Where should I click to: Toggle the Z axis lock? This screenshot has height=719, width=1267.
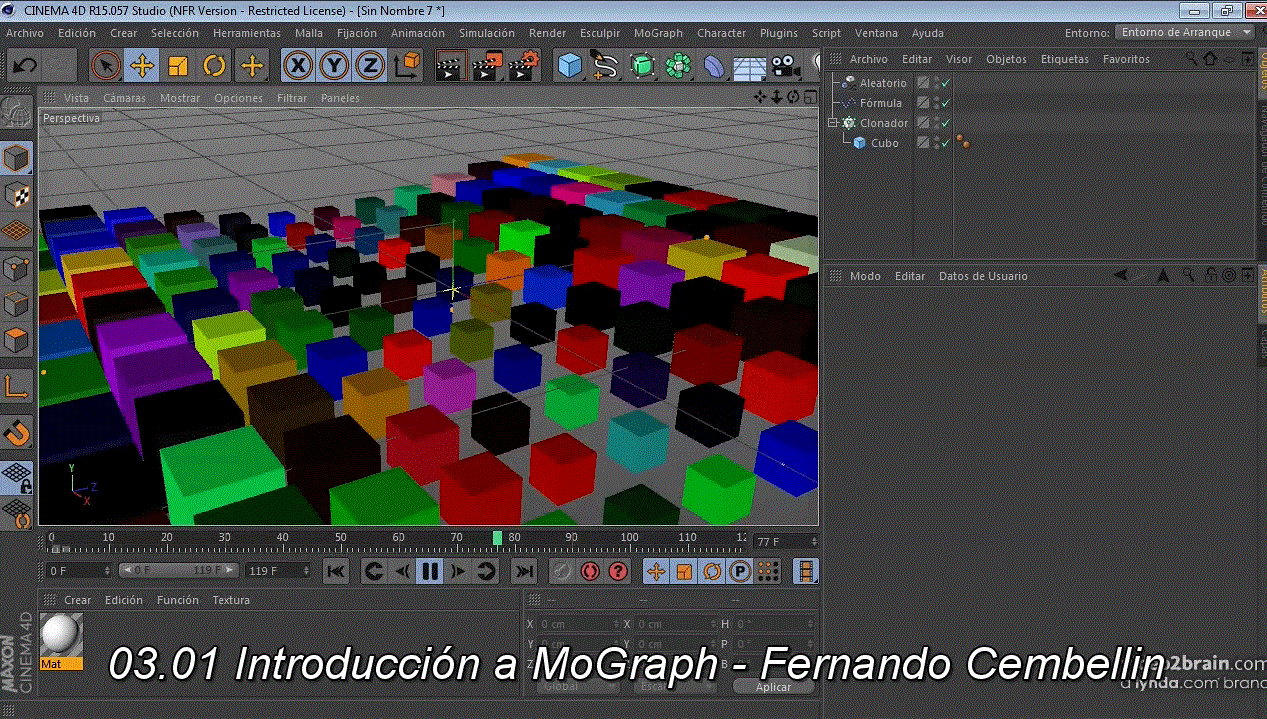click(370, 66)
